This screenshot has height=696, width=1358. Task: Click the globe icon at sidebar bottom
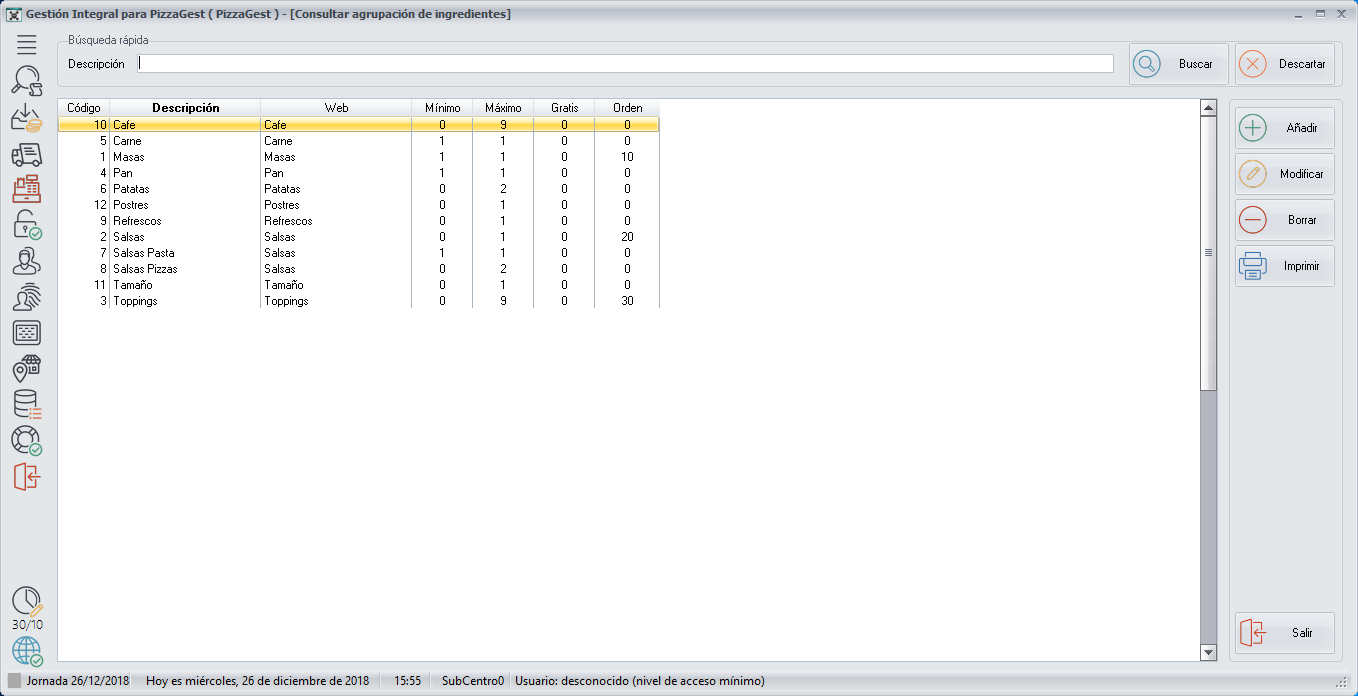[x=27, y=651]
